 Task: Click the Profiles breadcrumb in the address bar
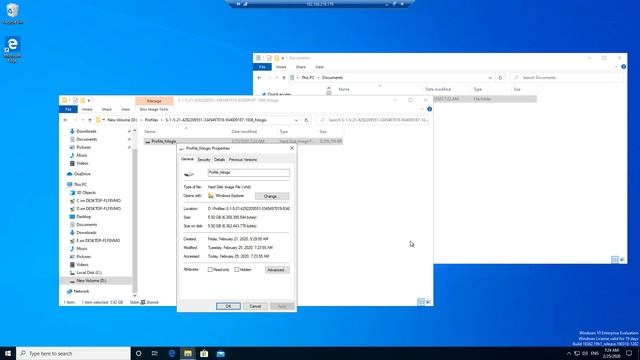tap(151, 120)
